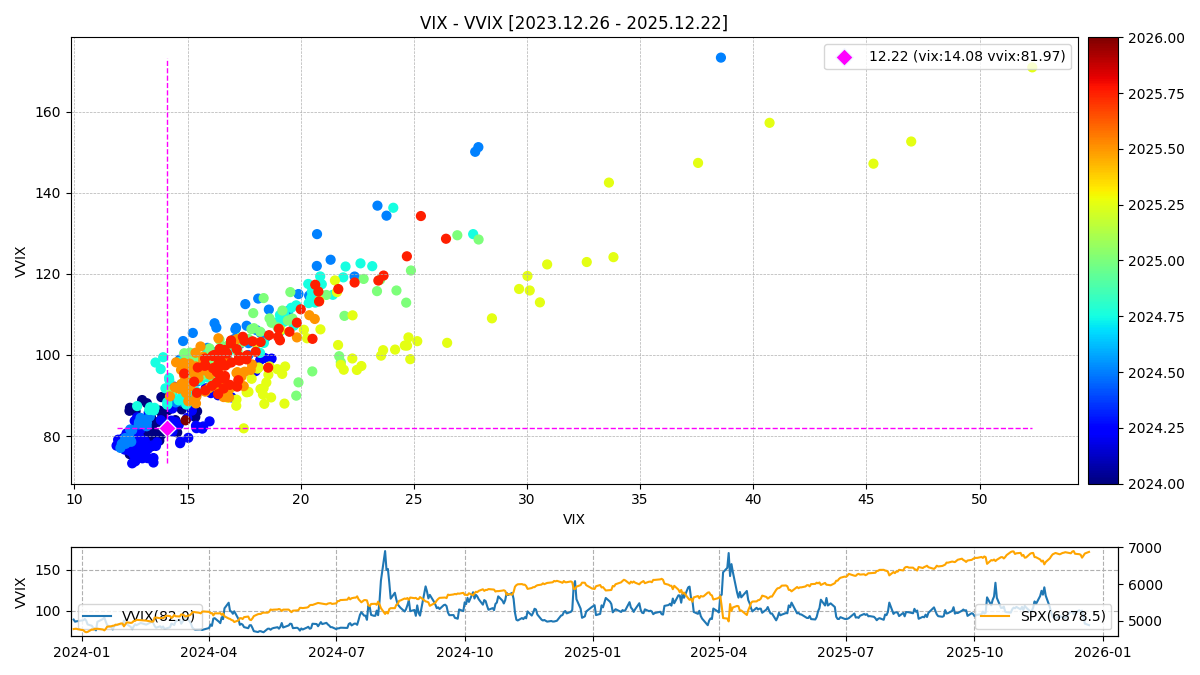Click the 2025-04 date label on the timeline

click(x=719, y=652)
